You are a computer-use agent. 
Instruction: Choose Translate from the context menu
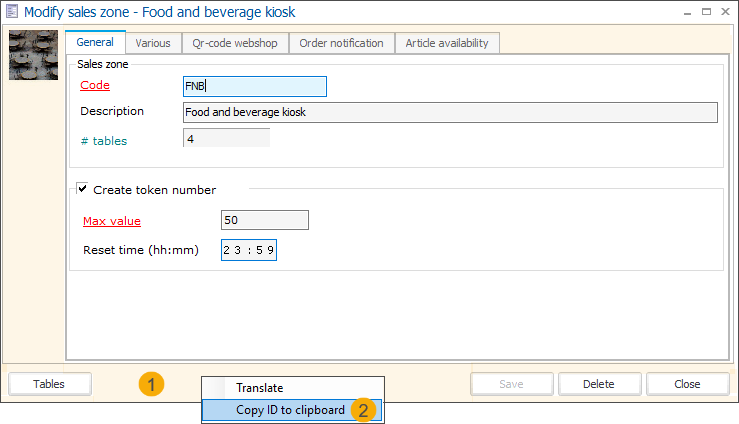259,387
